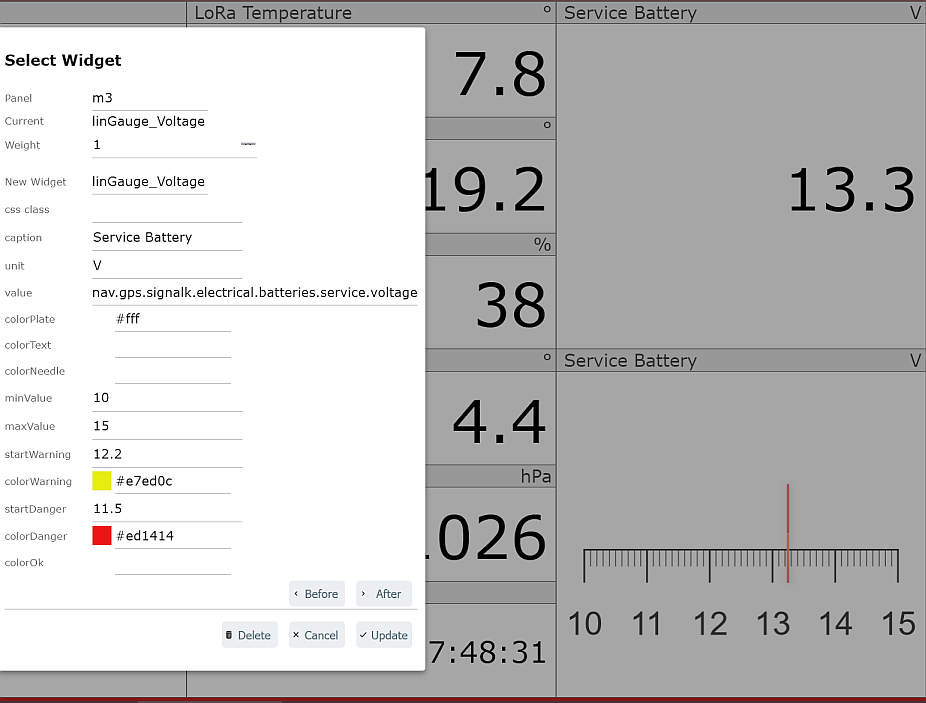Click the yellow colorWarning swatch

click(99, 481)
